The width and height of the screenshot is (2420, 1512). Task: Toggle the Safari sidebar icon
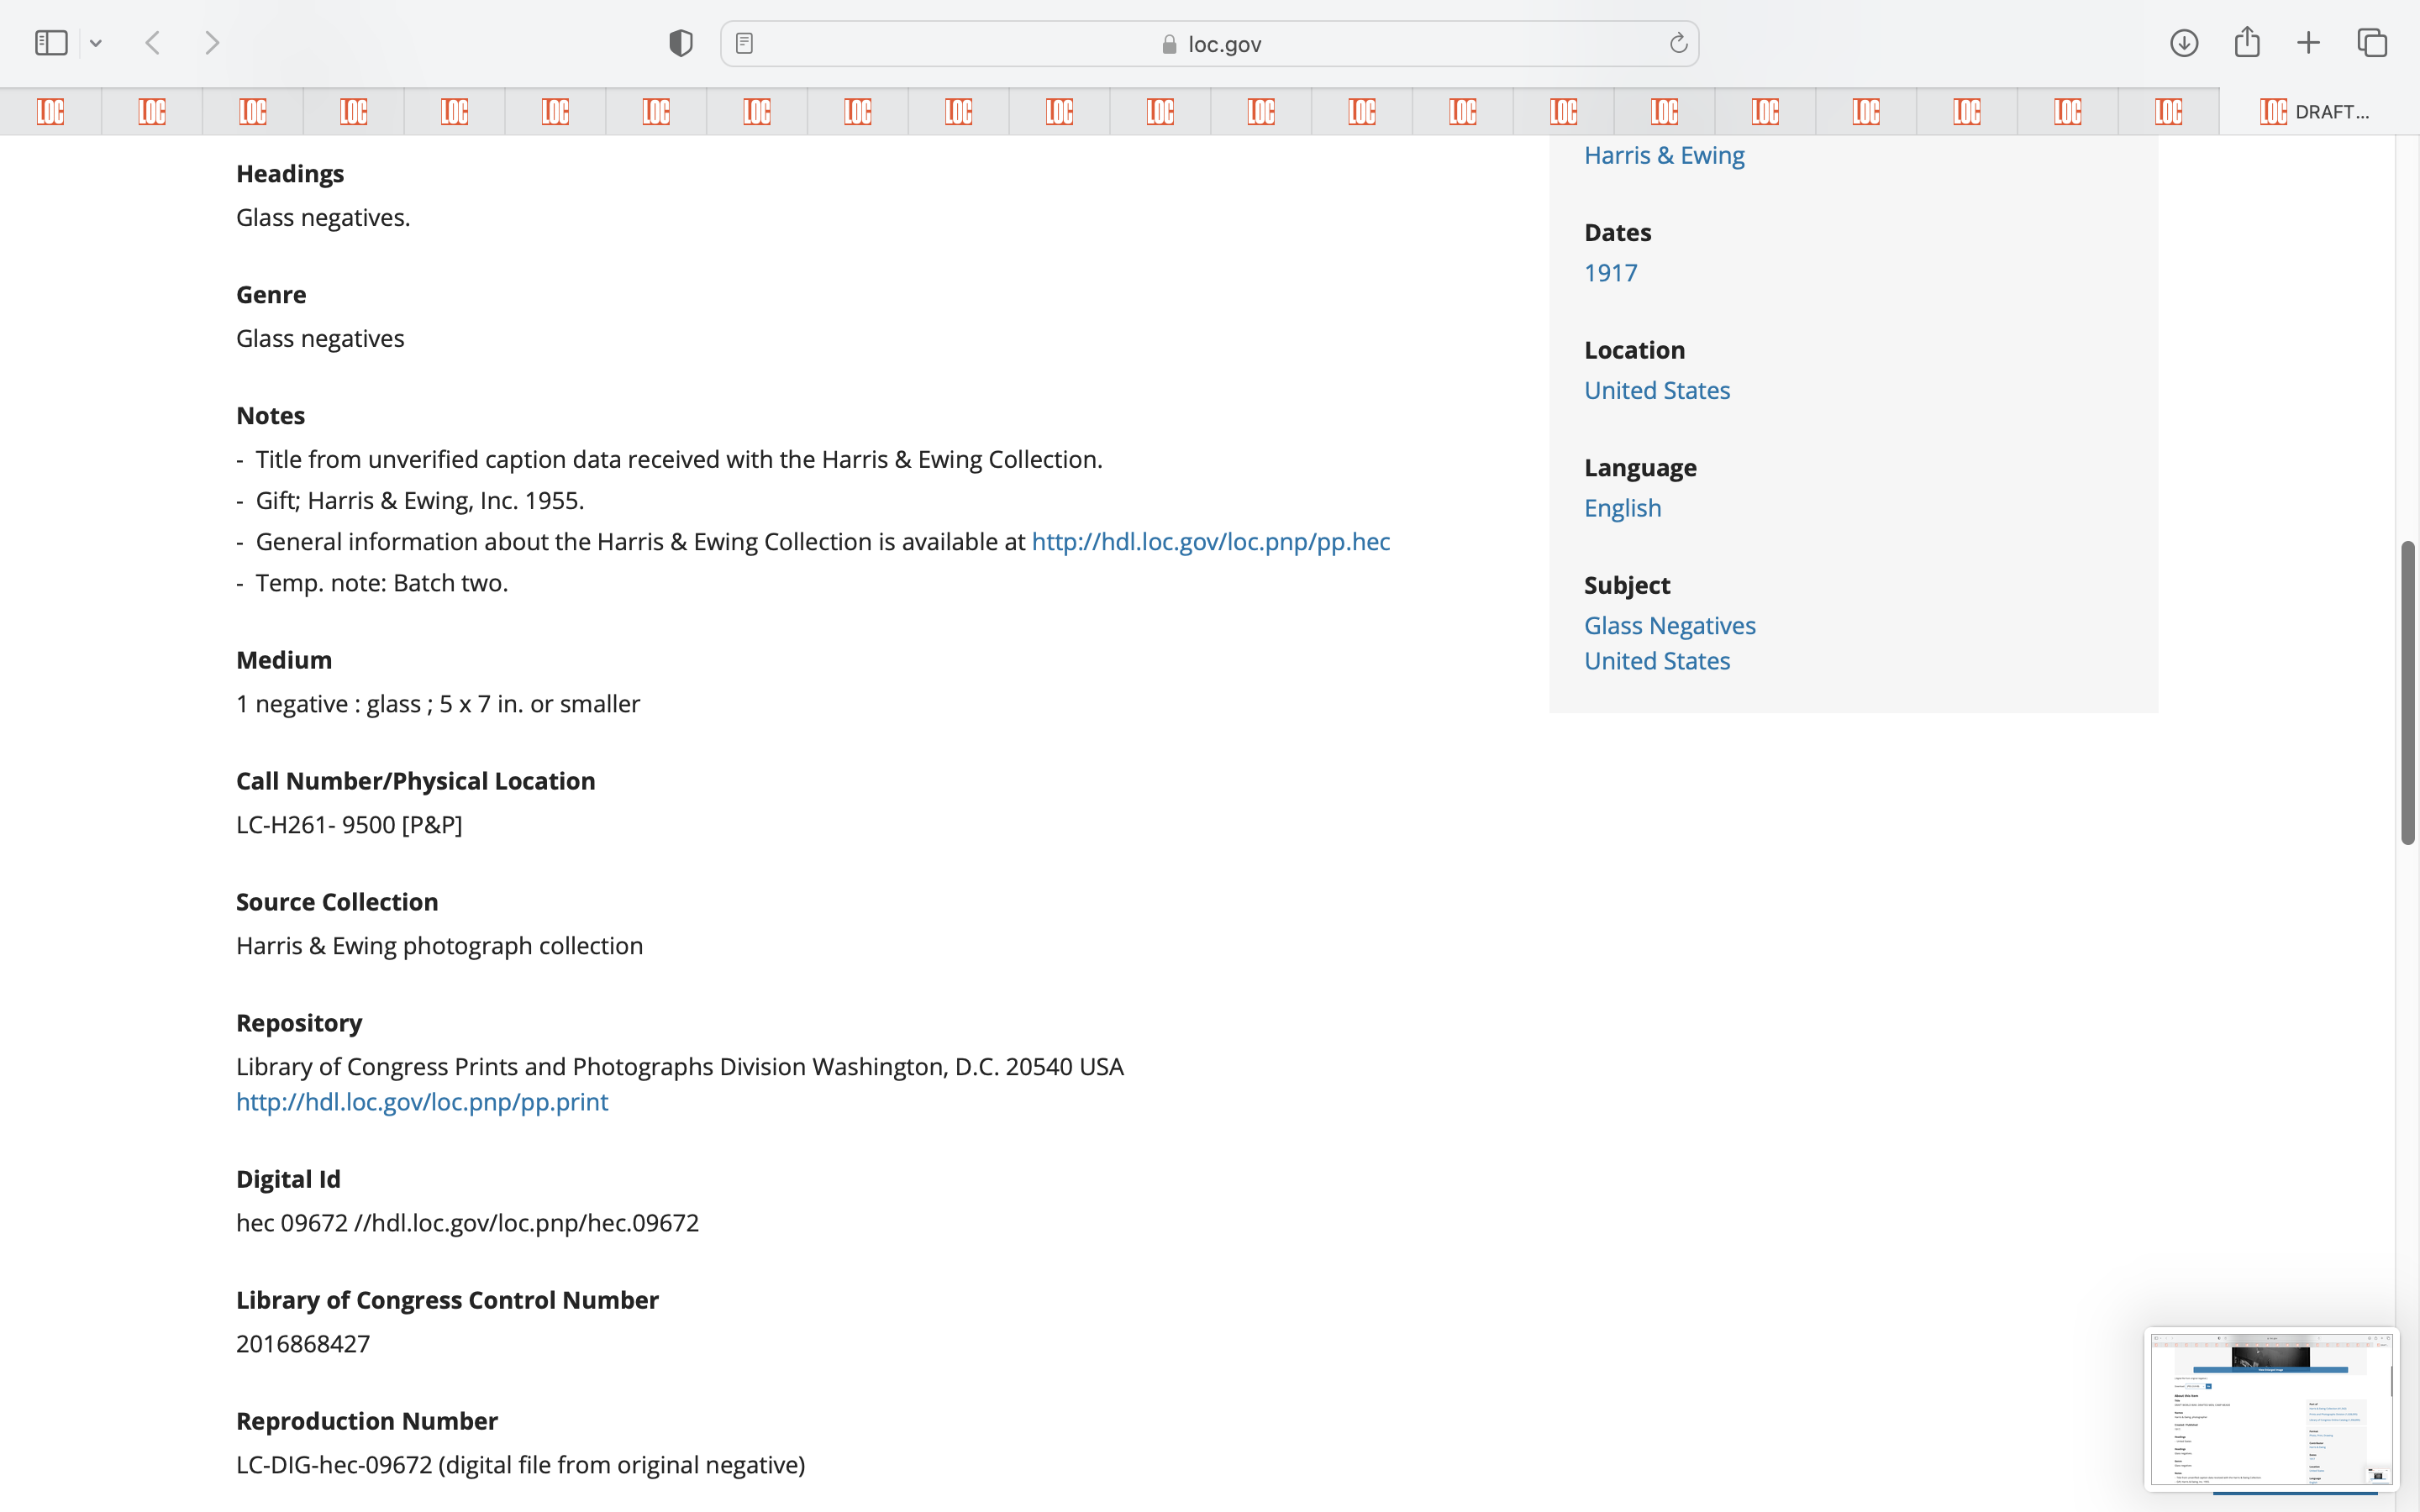coord(51,43)
